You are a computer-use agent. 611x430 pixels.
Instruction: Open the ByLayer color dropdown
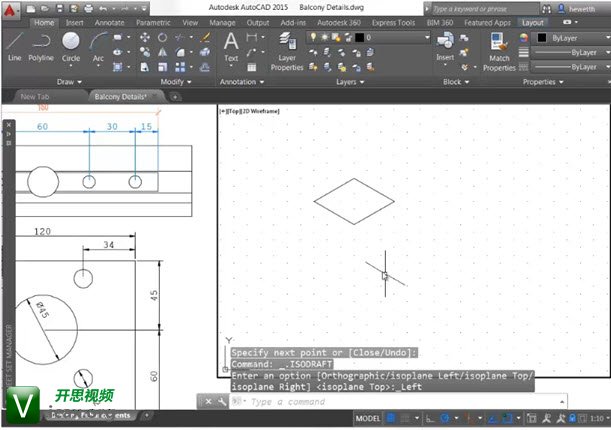tap(565, 37)
